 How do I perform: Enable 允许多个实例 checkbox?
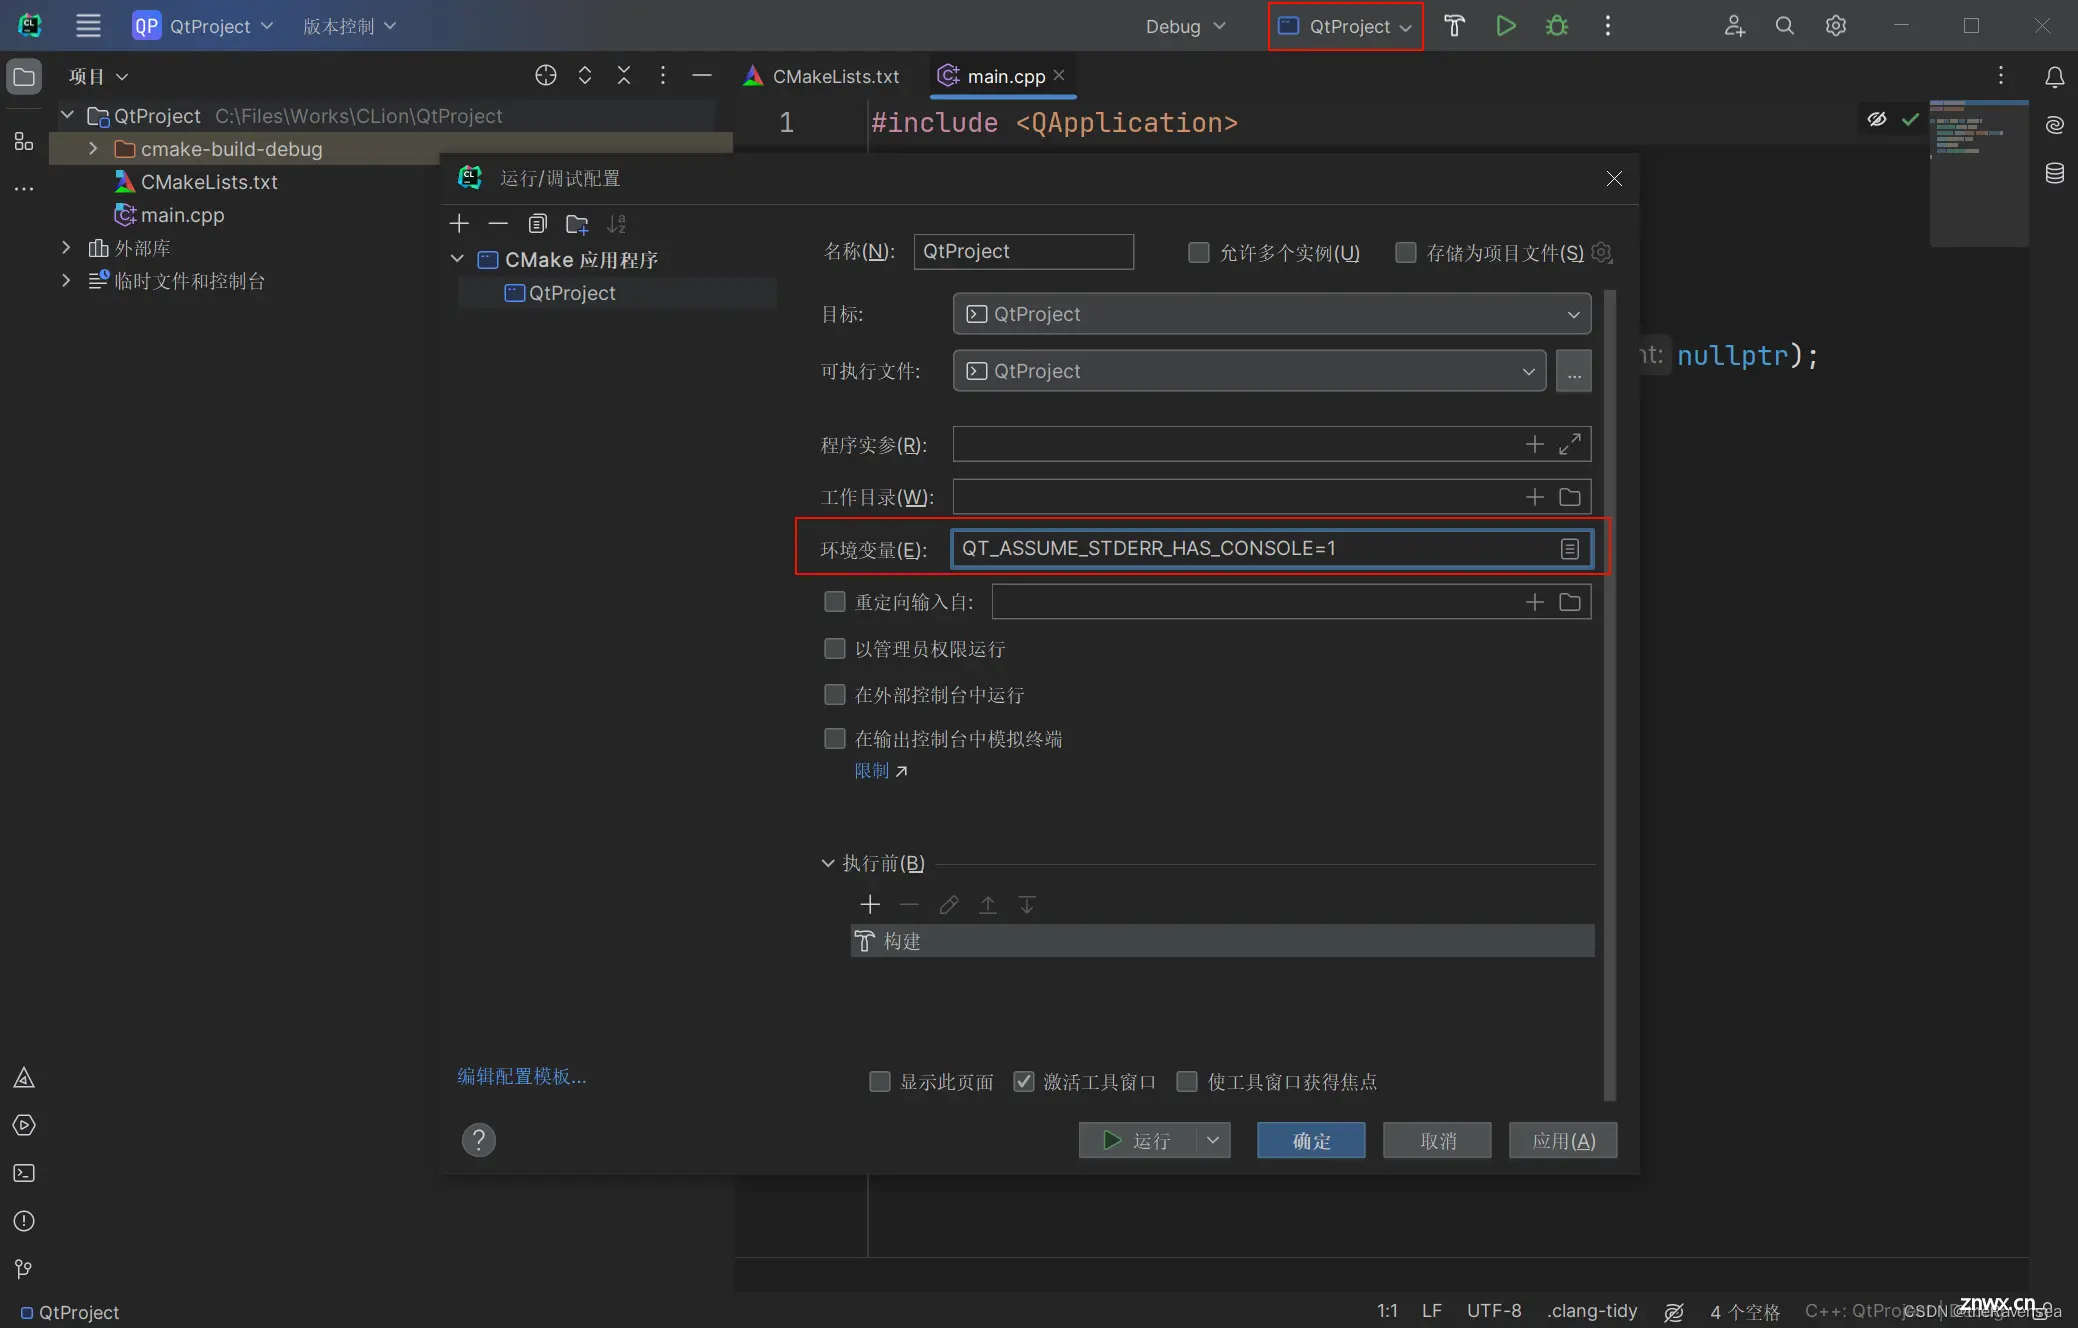pos(1198,252)
